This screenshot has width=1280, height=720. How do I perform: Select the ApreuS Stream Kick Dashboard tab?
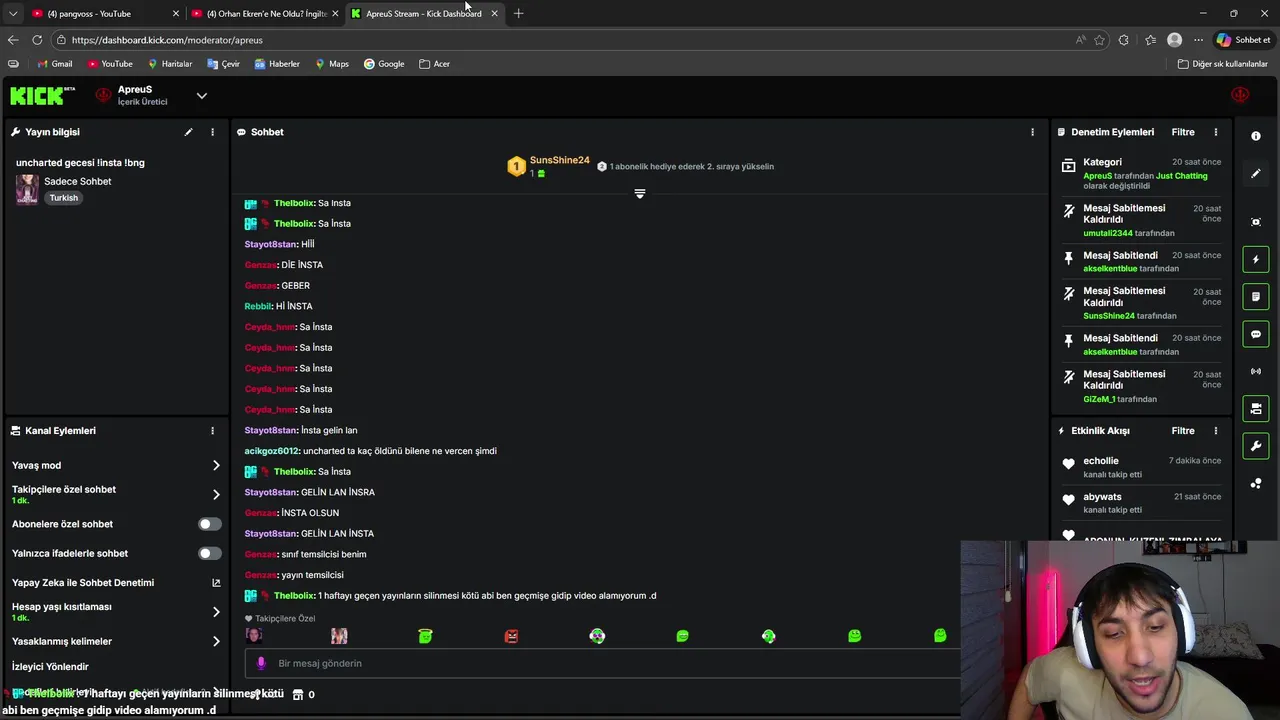424,13
